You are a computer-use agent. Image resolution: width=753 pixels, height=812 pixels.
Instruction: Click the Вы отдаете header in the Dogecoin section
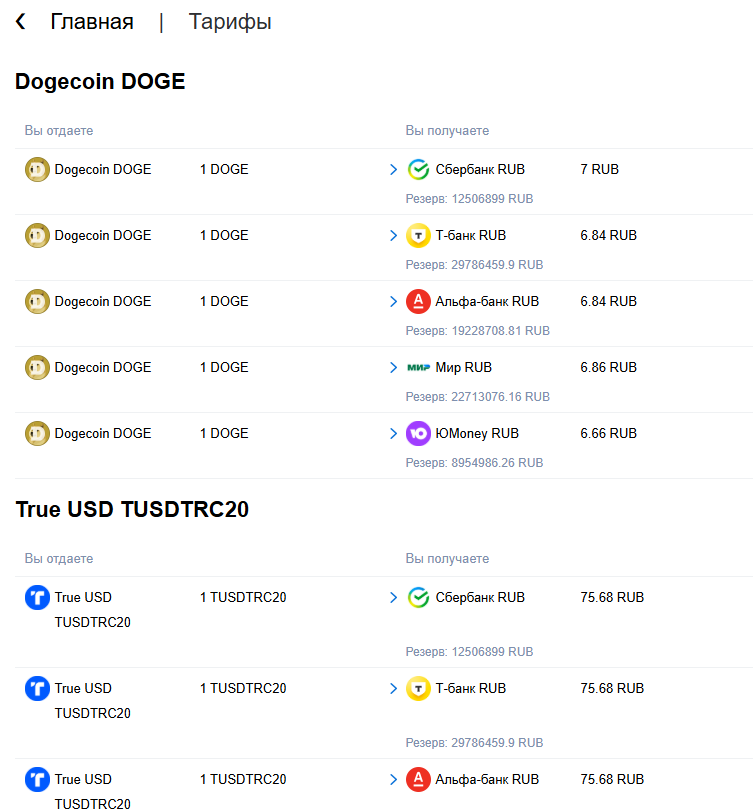[x=59, y=130]
